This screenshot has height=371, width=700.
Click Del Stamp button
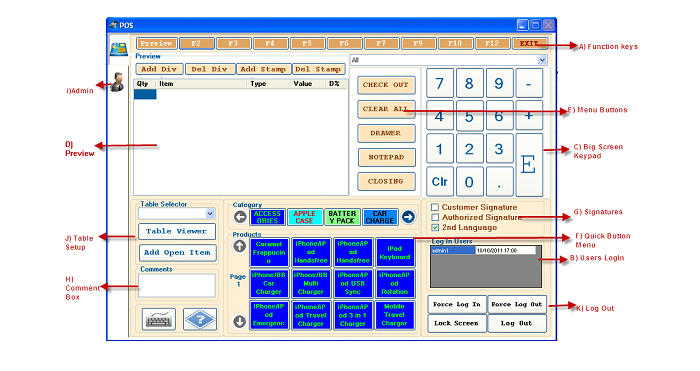point(318,69)
